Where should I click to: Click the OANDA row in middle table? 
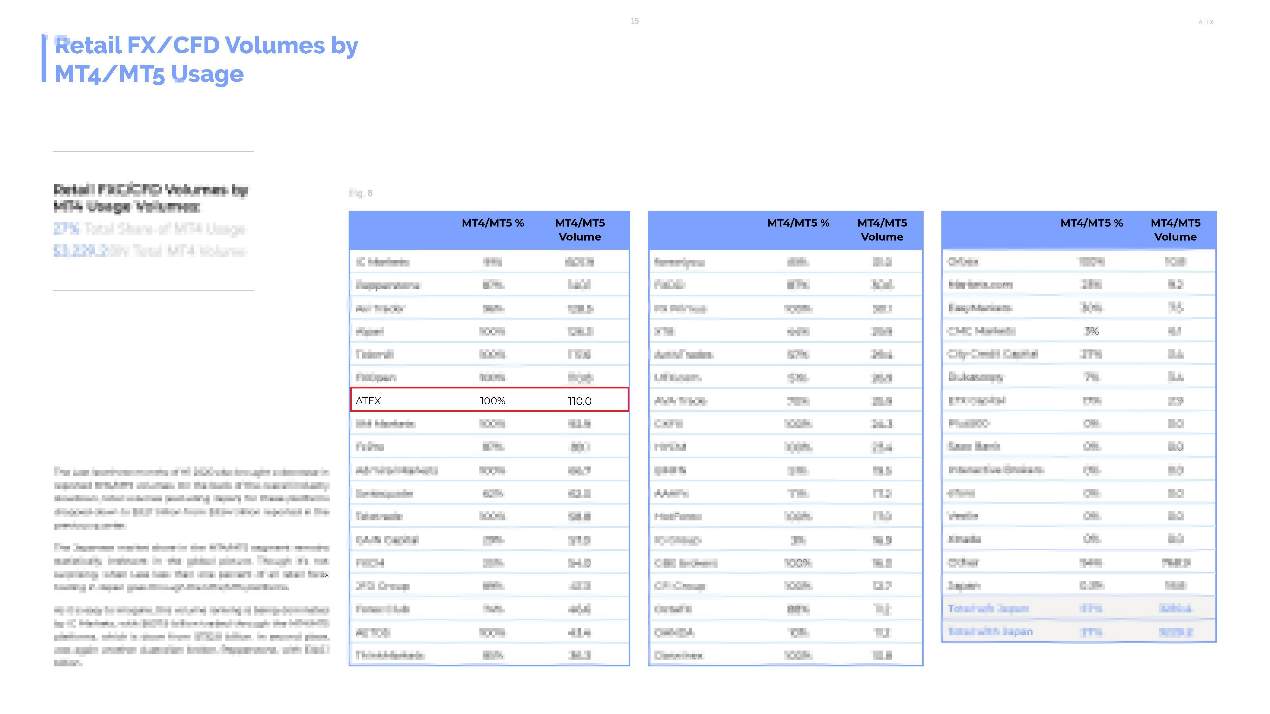[x=785, y=632]
